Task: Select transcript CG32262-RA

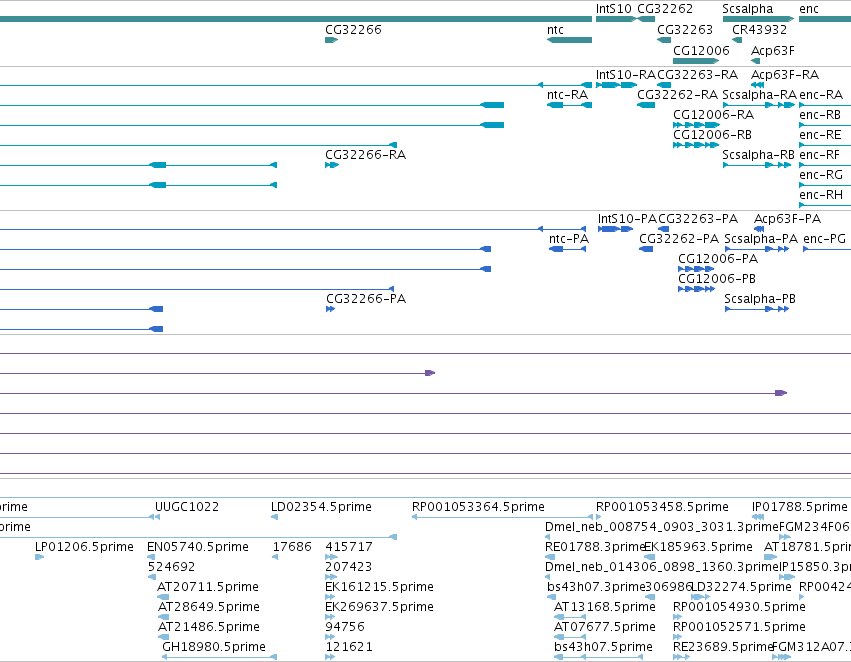Action: (677, 94)
